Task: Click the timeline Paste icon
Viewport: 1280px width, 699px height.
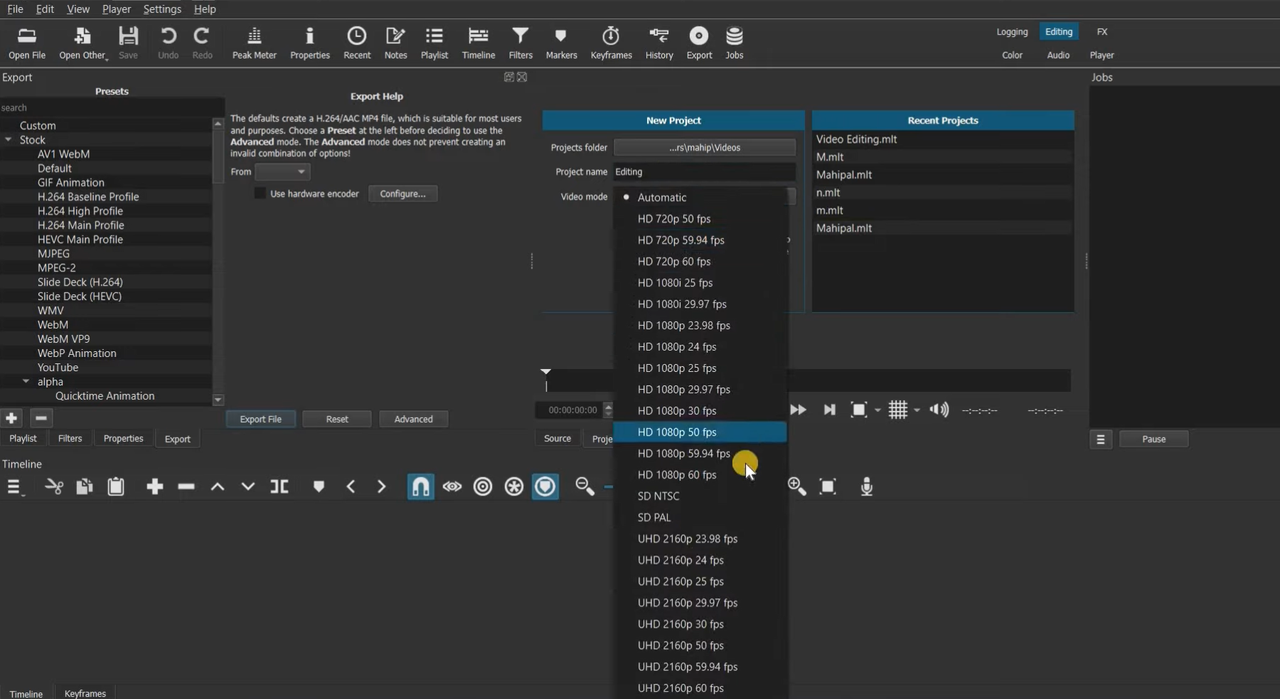Action: (116, 487)
